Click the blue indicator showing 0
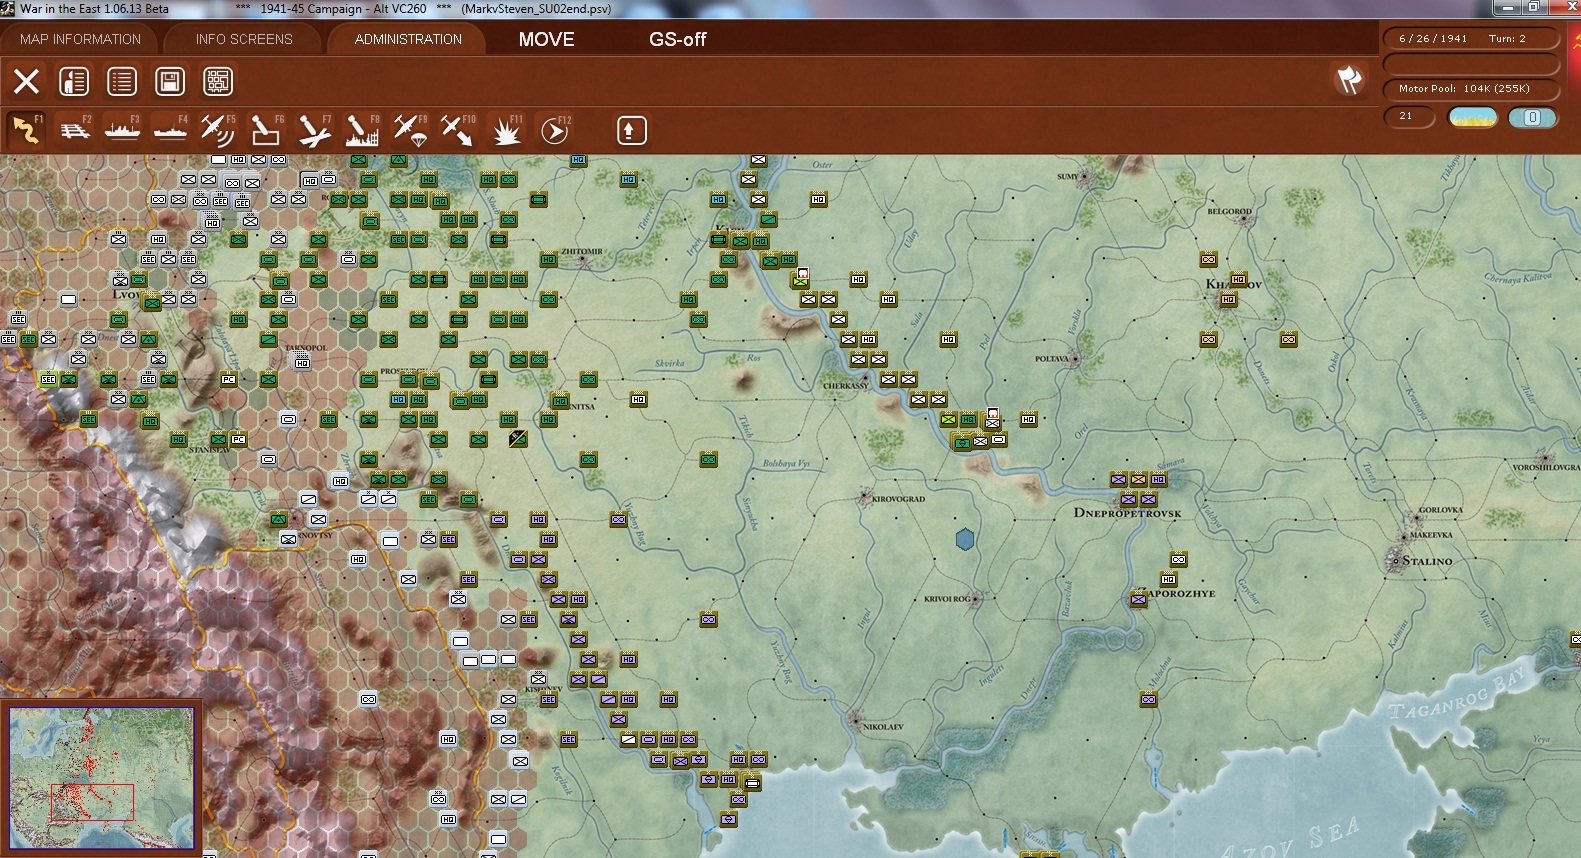Viewport: 1581px width, 858px height. [1532, 117]
